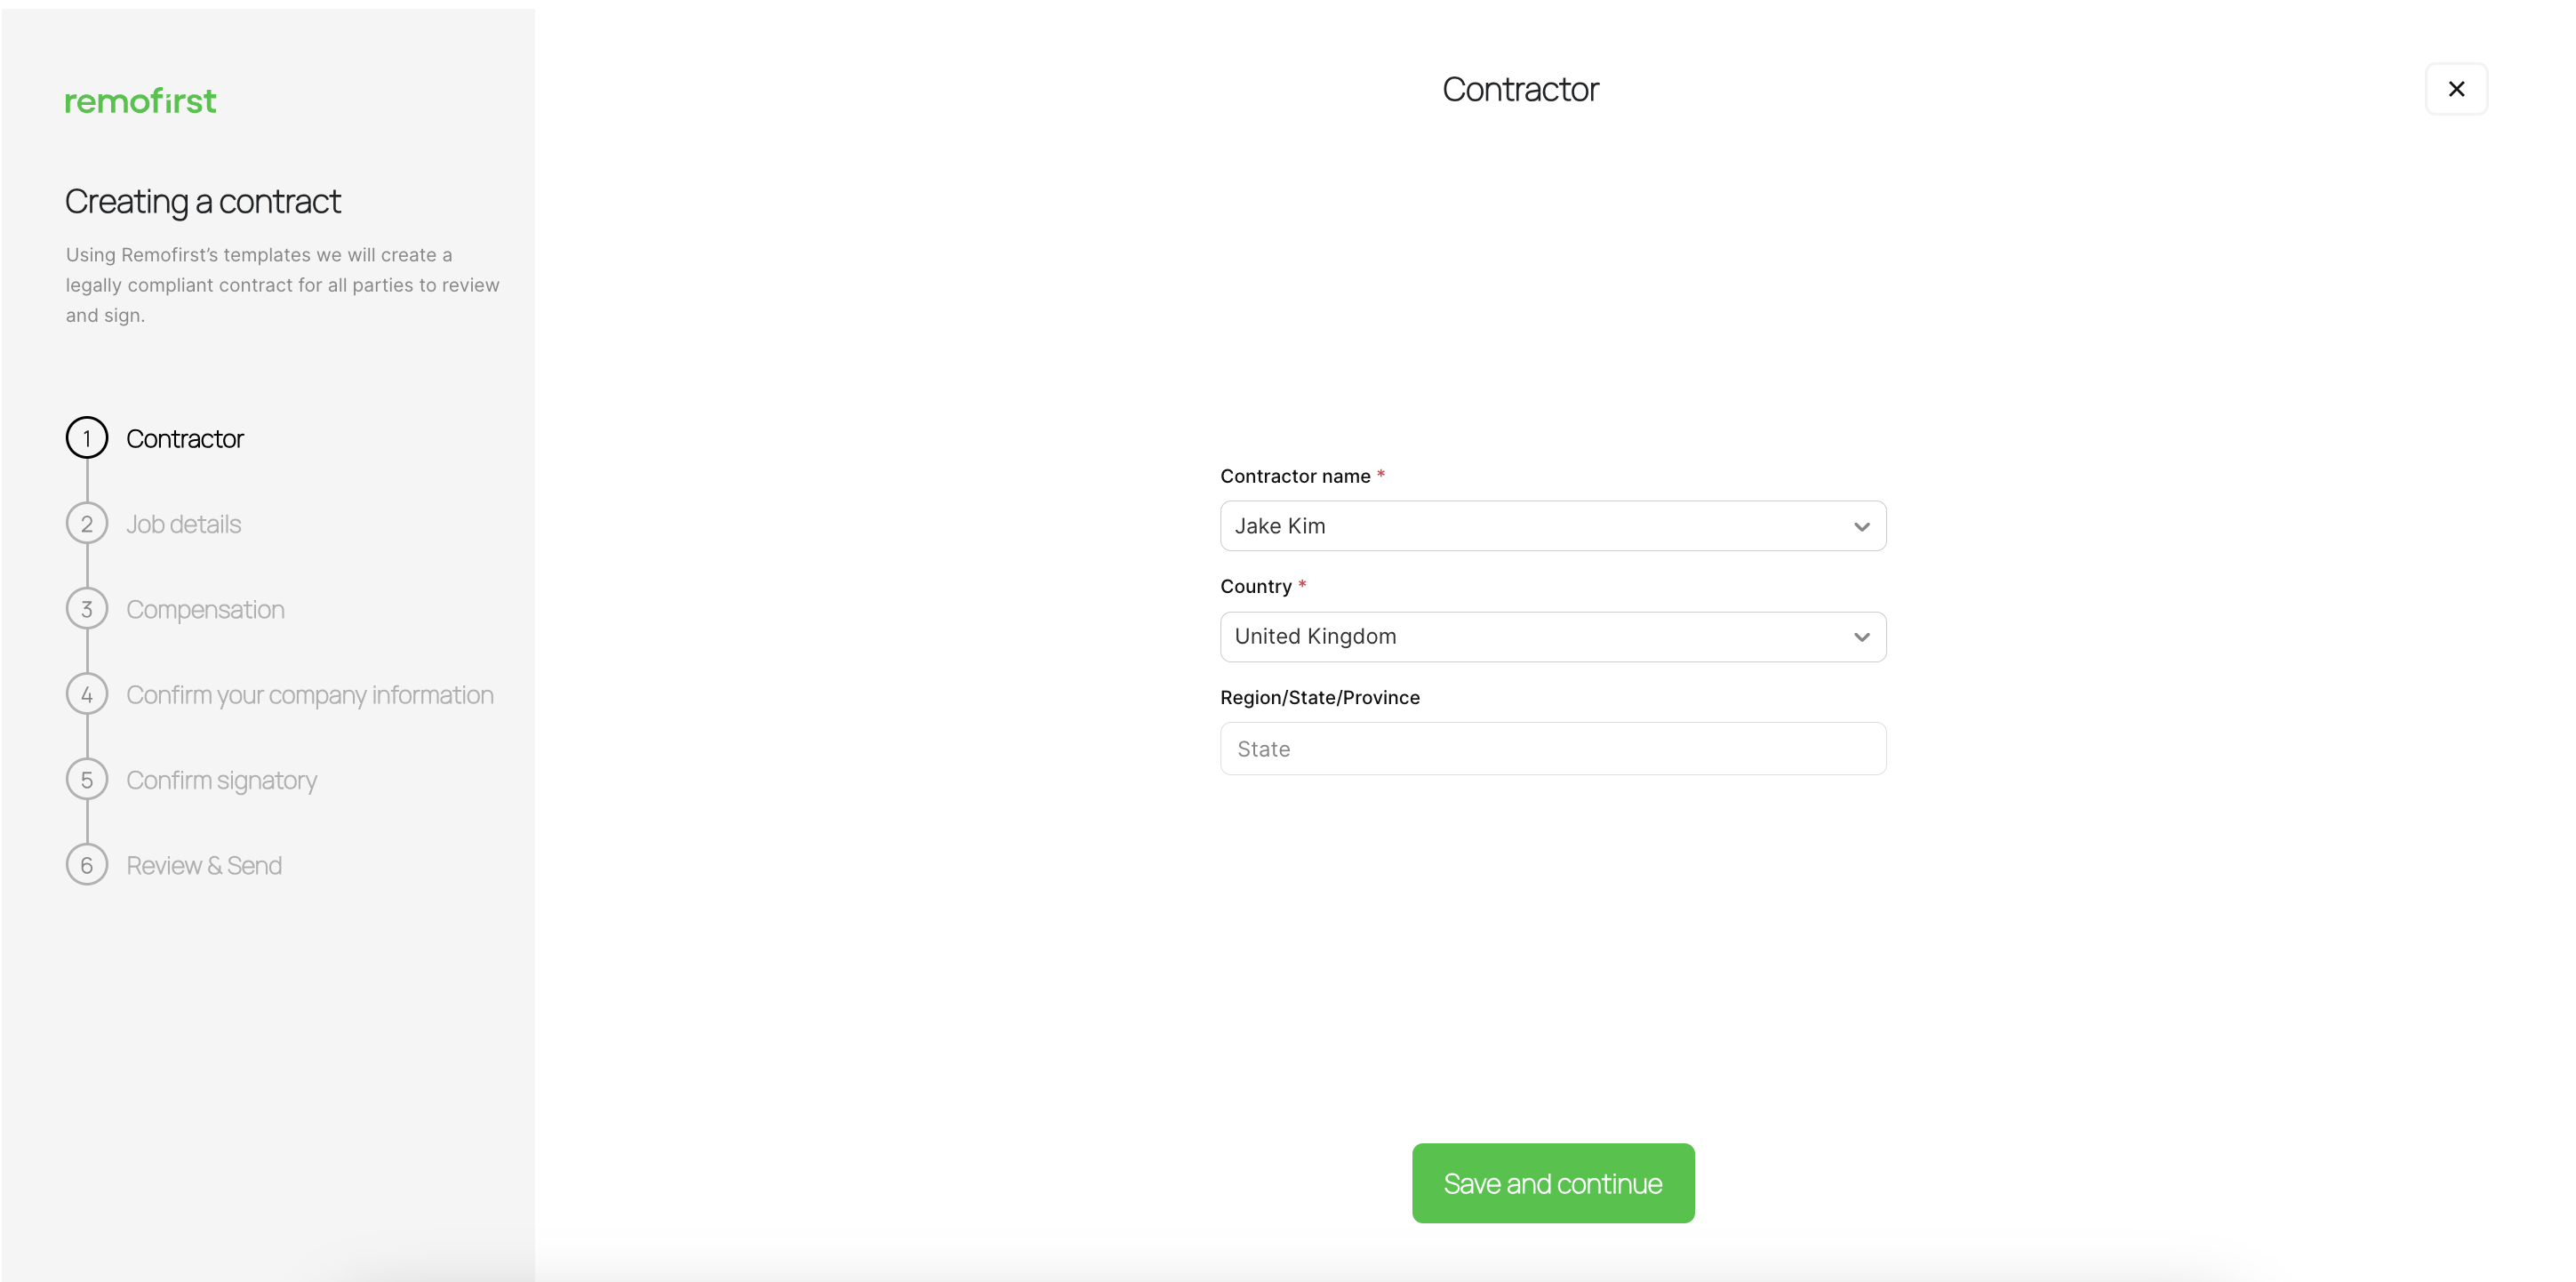Screen dimensions: 2576x1282
Task: Go to Job details step
Action: [184, 524]
